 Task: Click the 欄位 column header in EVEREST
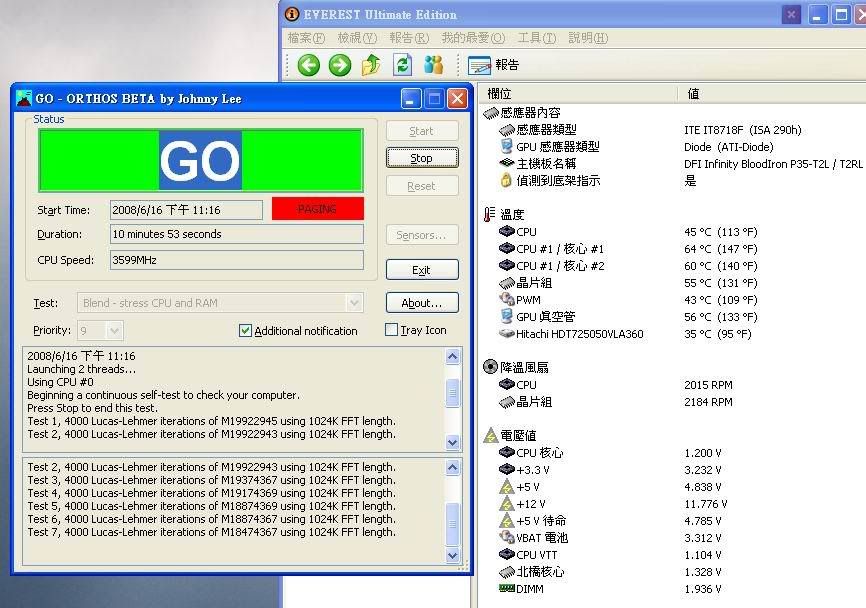click(x=578, y=93)
